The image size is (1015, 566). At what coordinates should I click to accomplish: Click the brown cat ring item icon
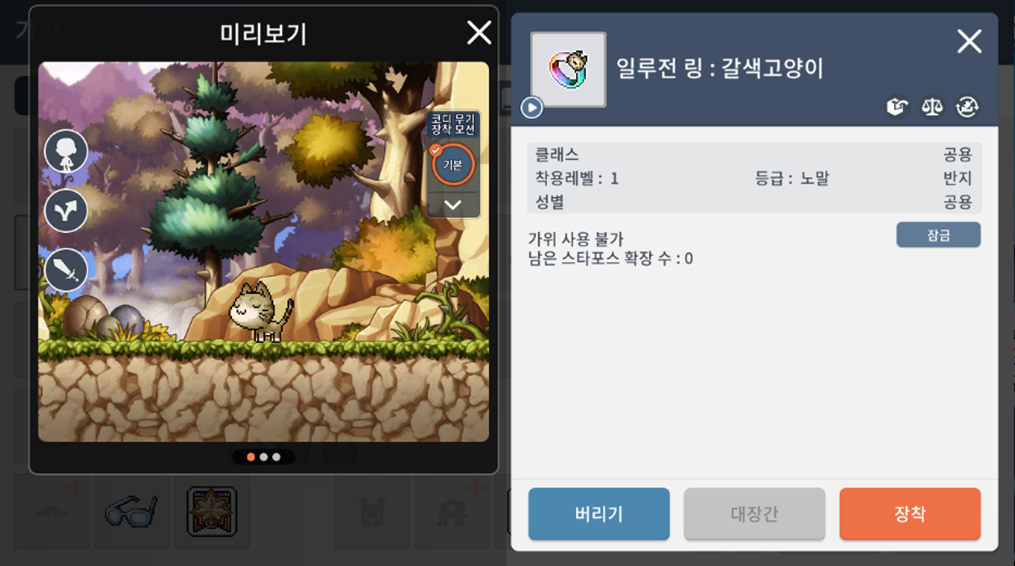point(568,69)
